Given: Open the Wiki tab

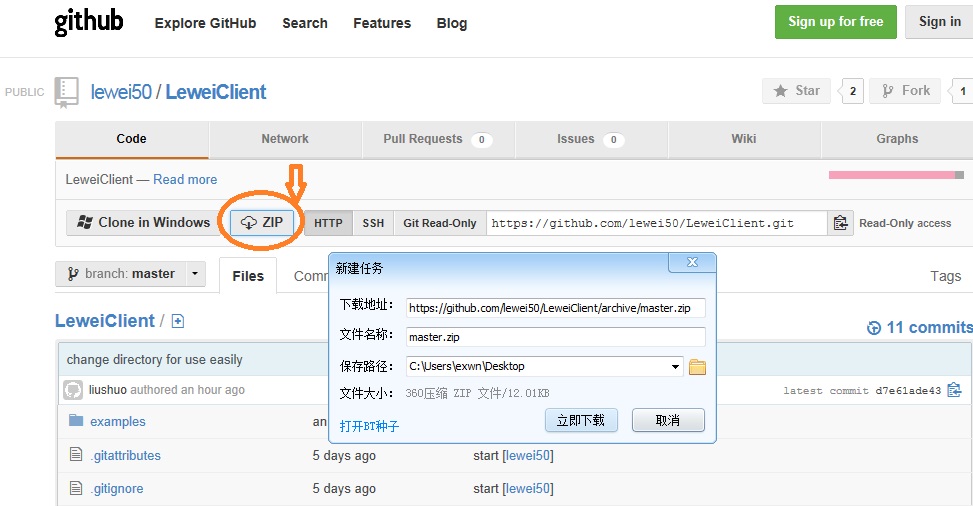Looking at the screenshot, I should point(744,139).
